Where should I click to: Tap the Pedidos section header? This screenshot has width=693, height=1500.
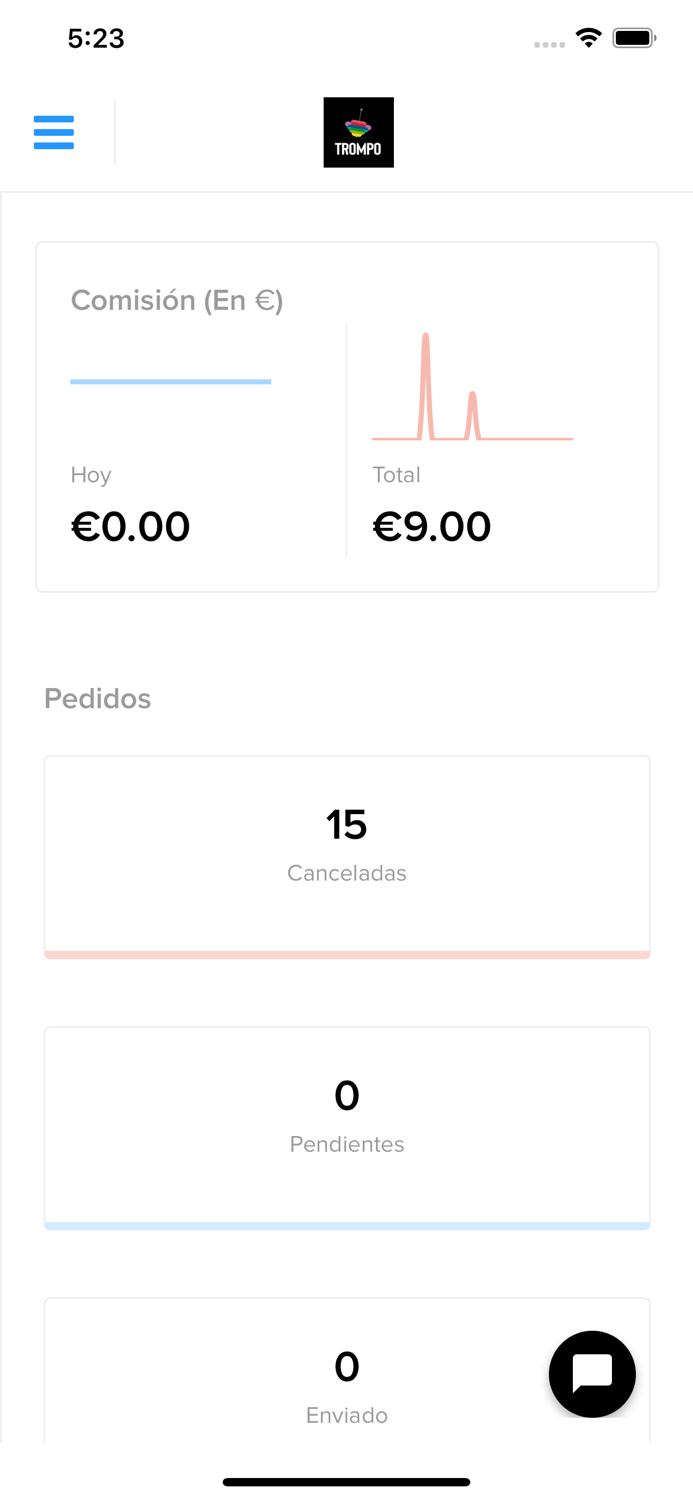(97, 698)
